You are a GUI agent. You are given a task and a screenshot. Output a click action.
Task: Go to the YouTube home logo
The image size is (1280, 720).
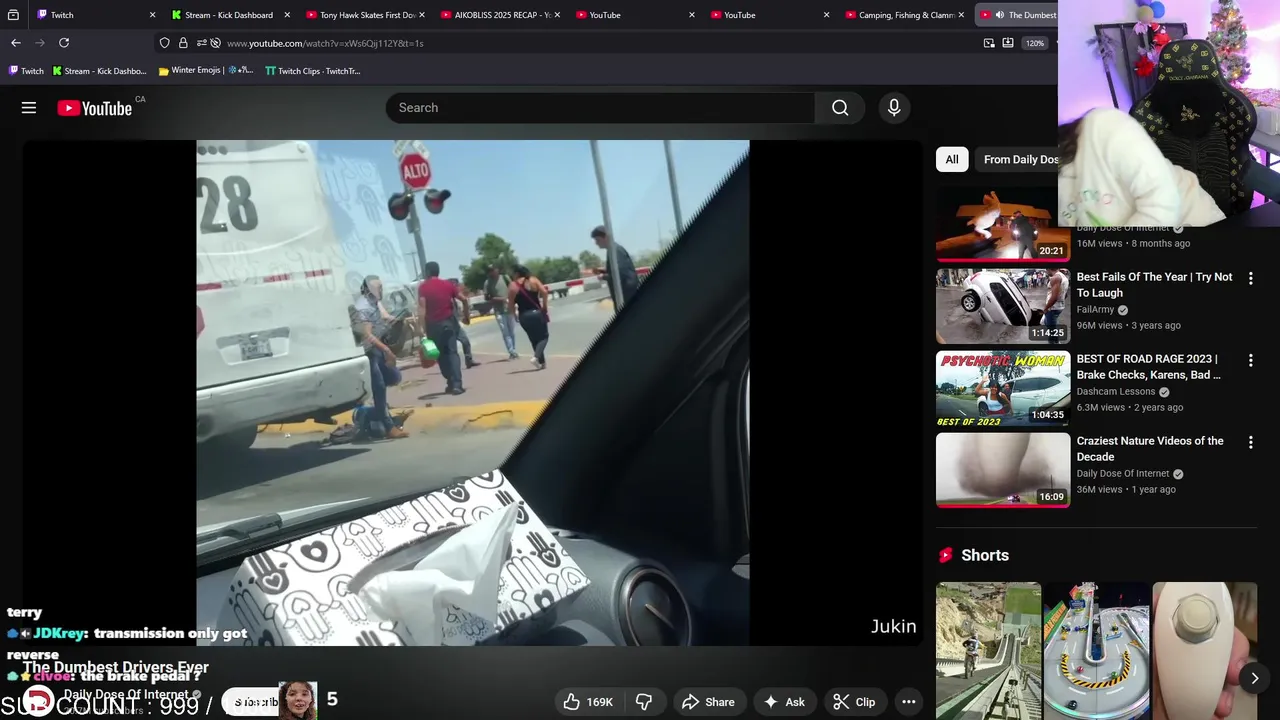pos(95,108)
